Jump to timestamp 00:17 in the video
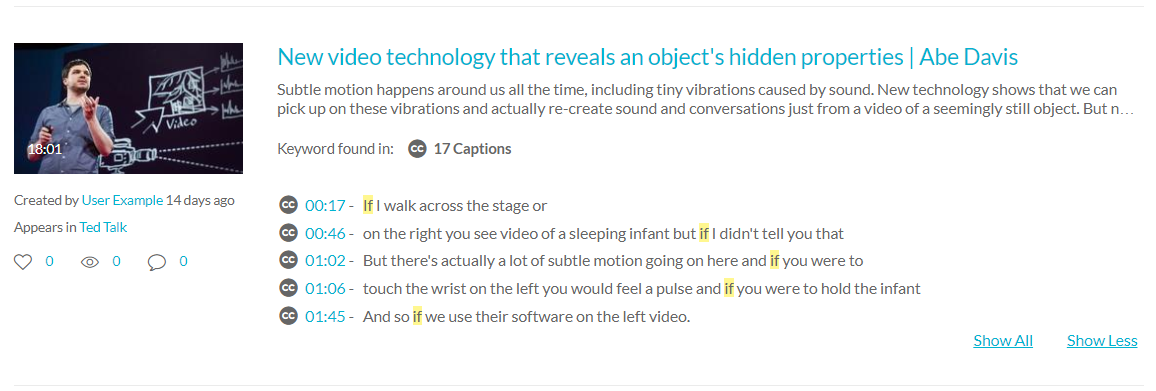 pyautogui.click(x=325, y=206)
